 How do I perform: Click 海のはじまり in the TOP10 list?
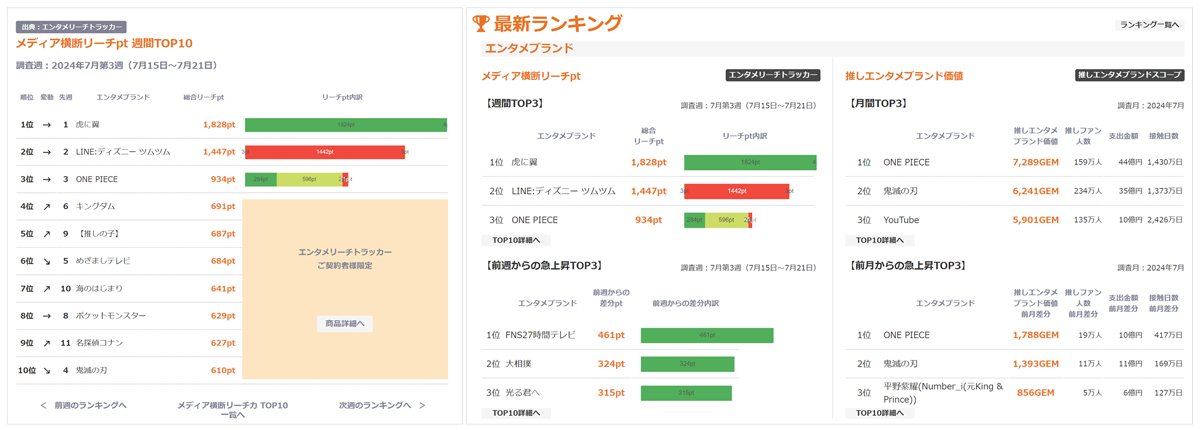(100, 289)
